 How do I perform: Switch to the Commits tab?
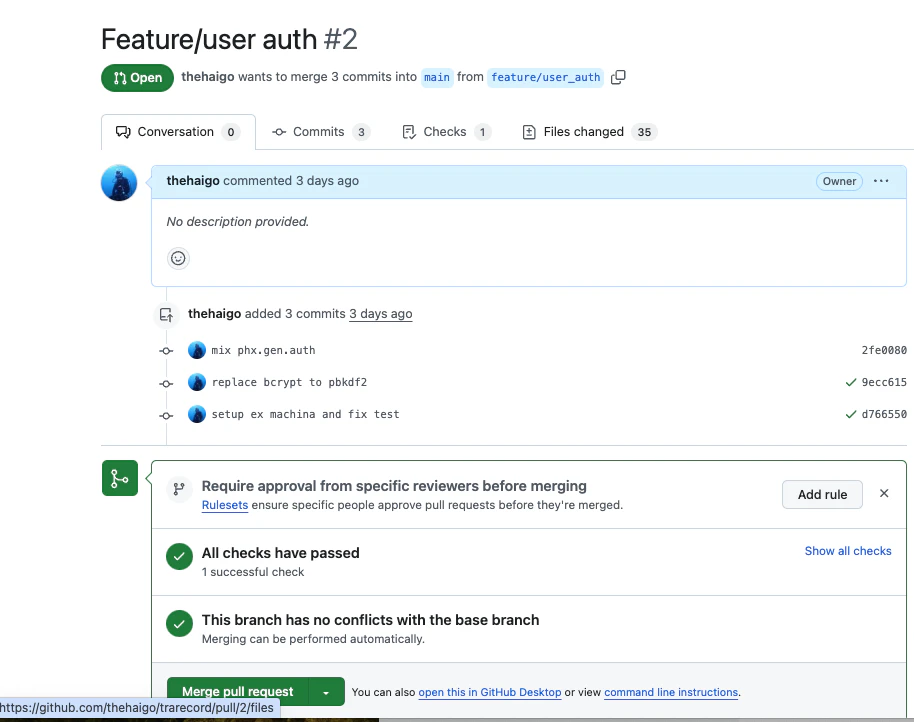click(x=321, y=132)
